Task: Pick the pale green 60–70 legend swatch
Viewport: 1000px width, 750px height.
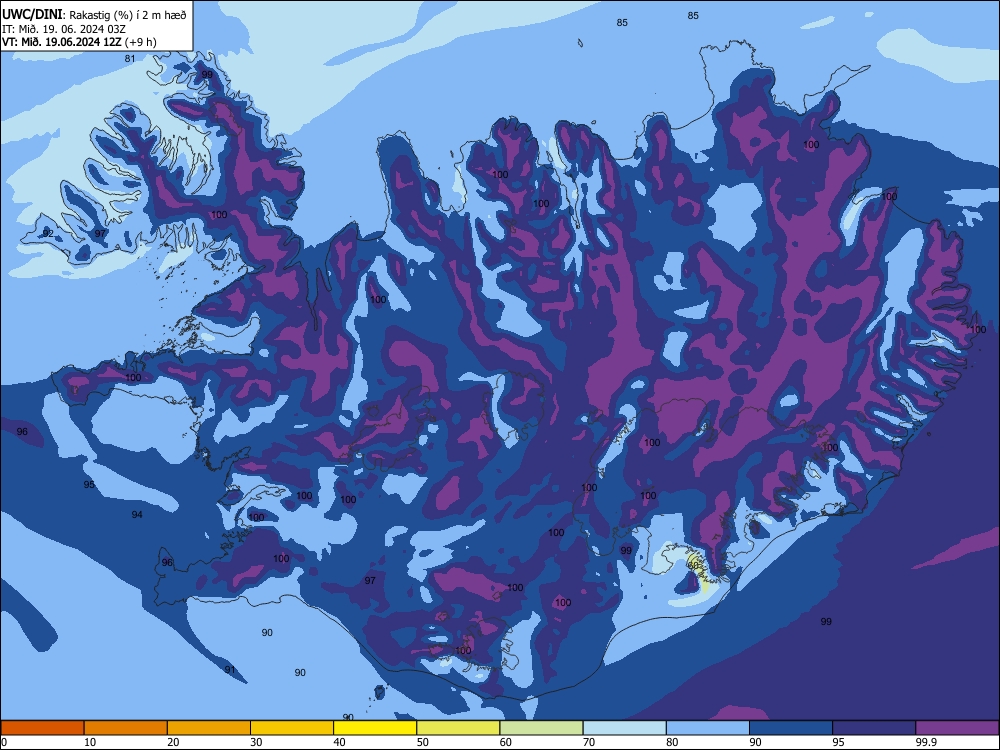Action: point(541,728)
